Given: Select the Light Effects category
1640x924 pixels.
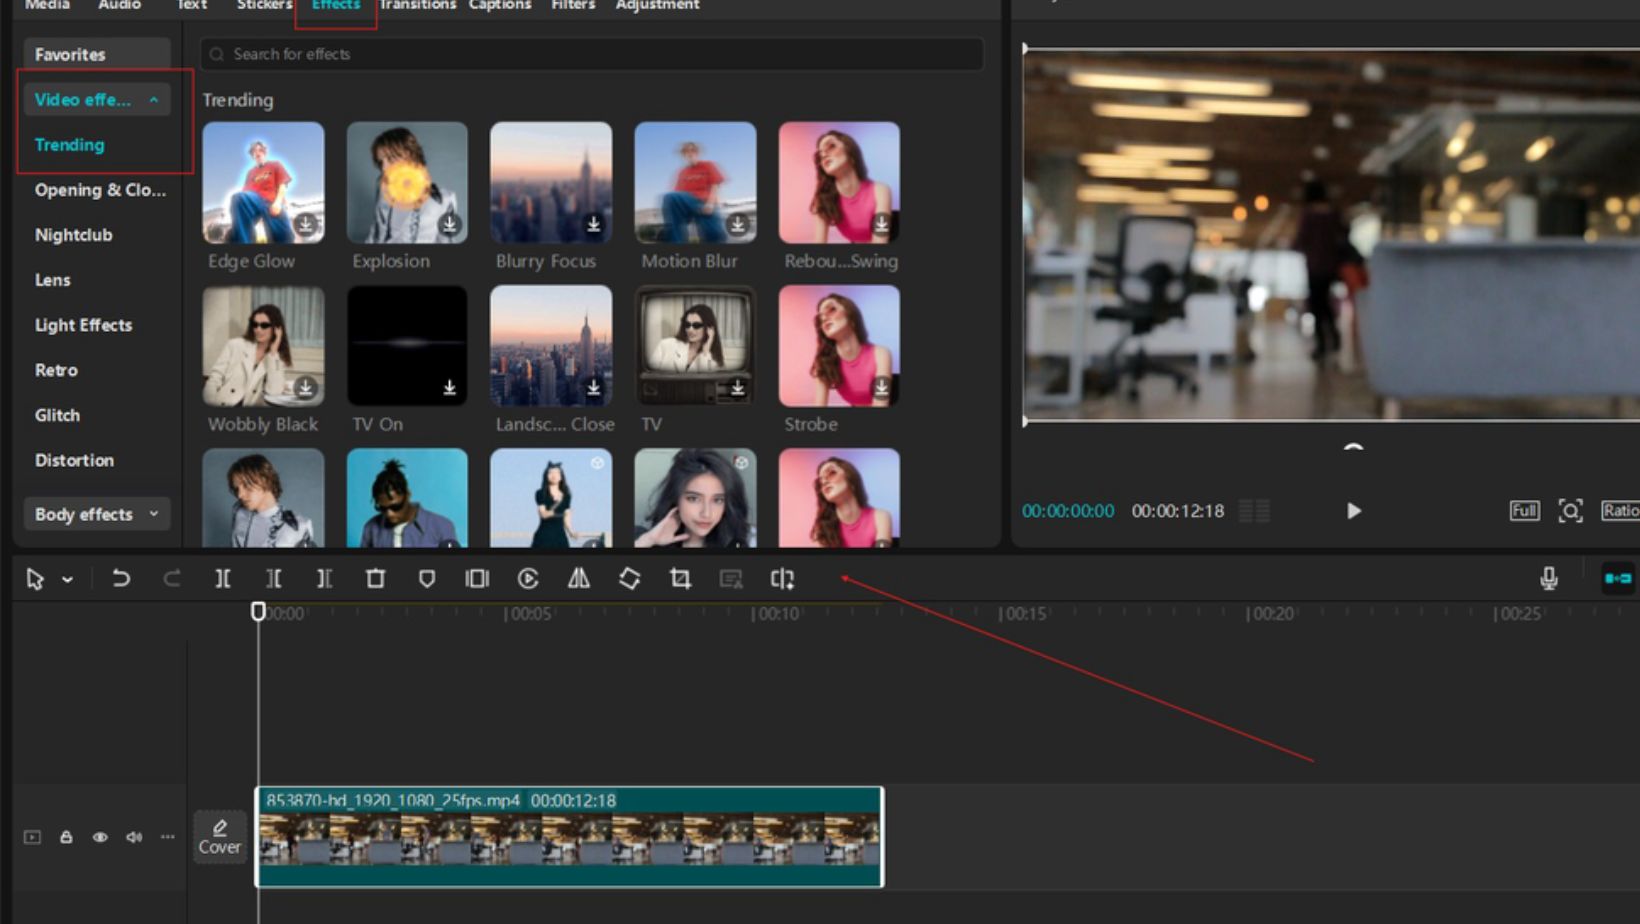Looking at the screenshot, I should tap(83, 325).
